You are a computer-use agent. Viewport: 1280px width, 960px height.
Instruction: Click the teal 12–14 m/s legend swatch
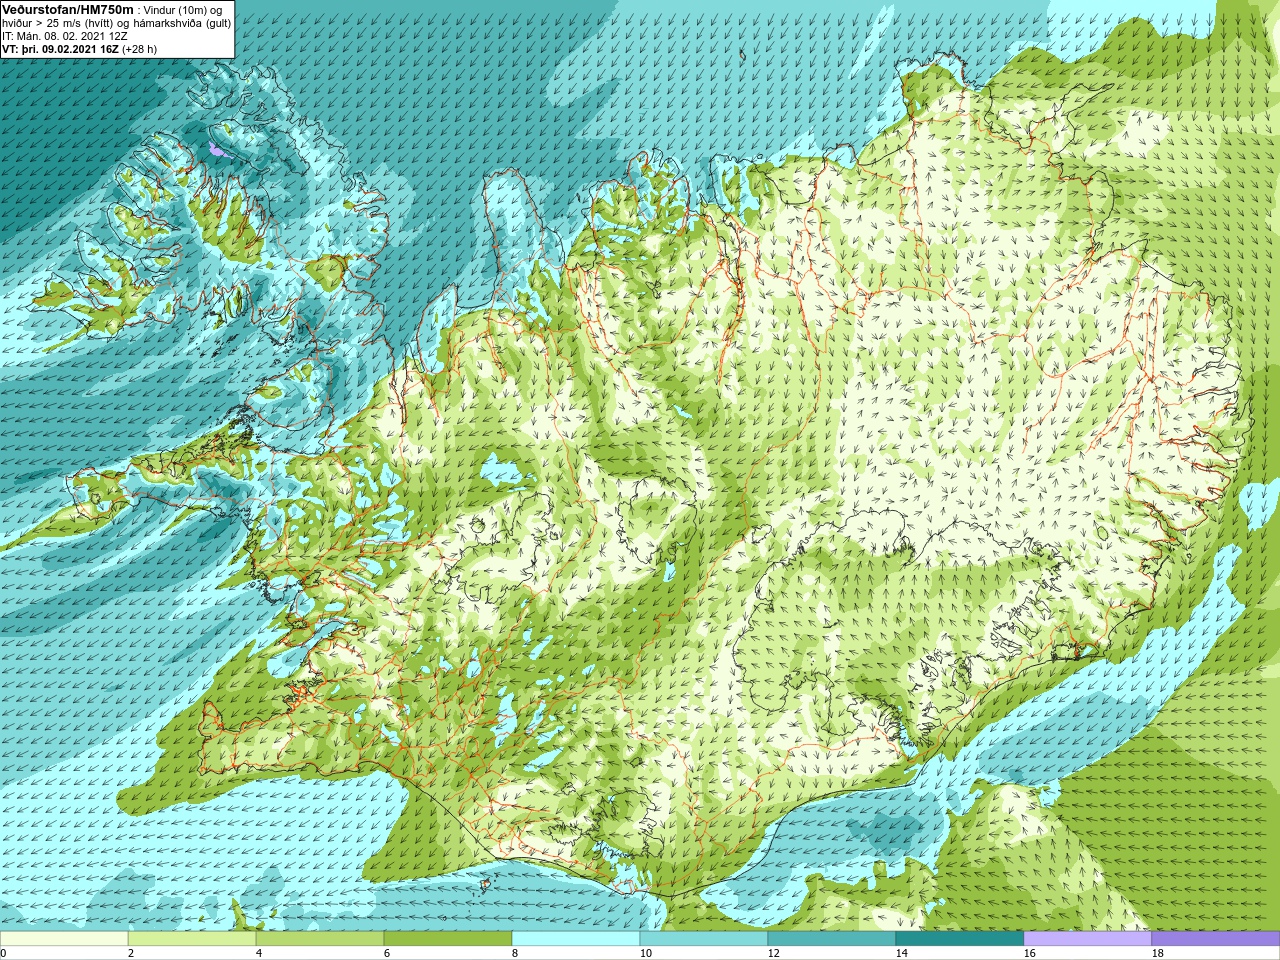[832, 939]
